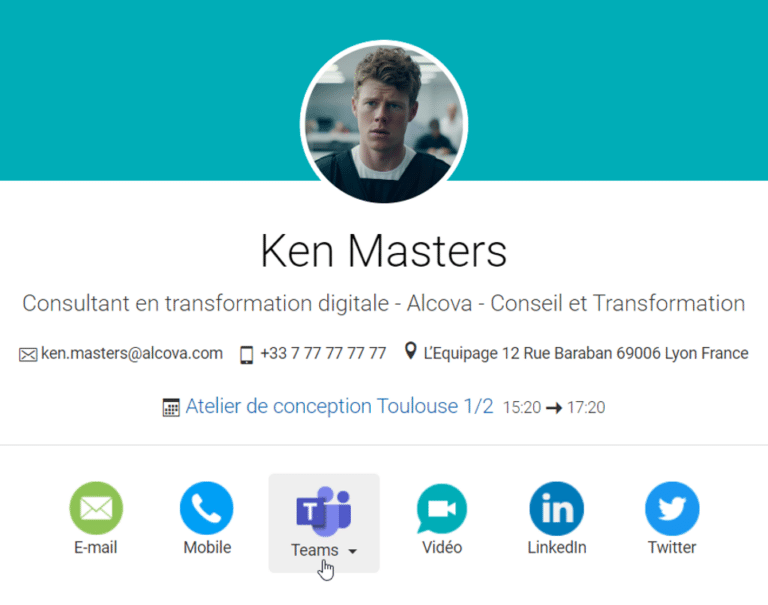Click Ken Masters profile photo

click(384, 123)
